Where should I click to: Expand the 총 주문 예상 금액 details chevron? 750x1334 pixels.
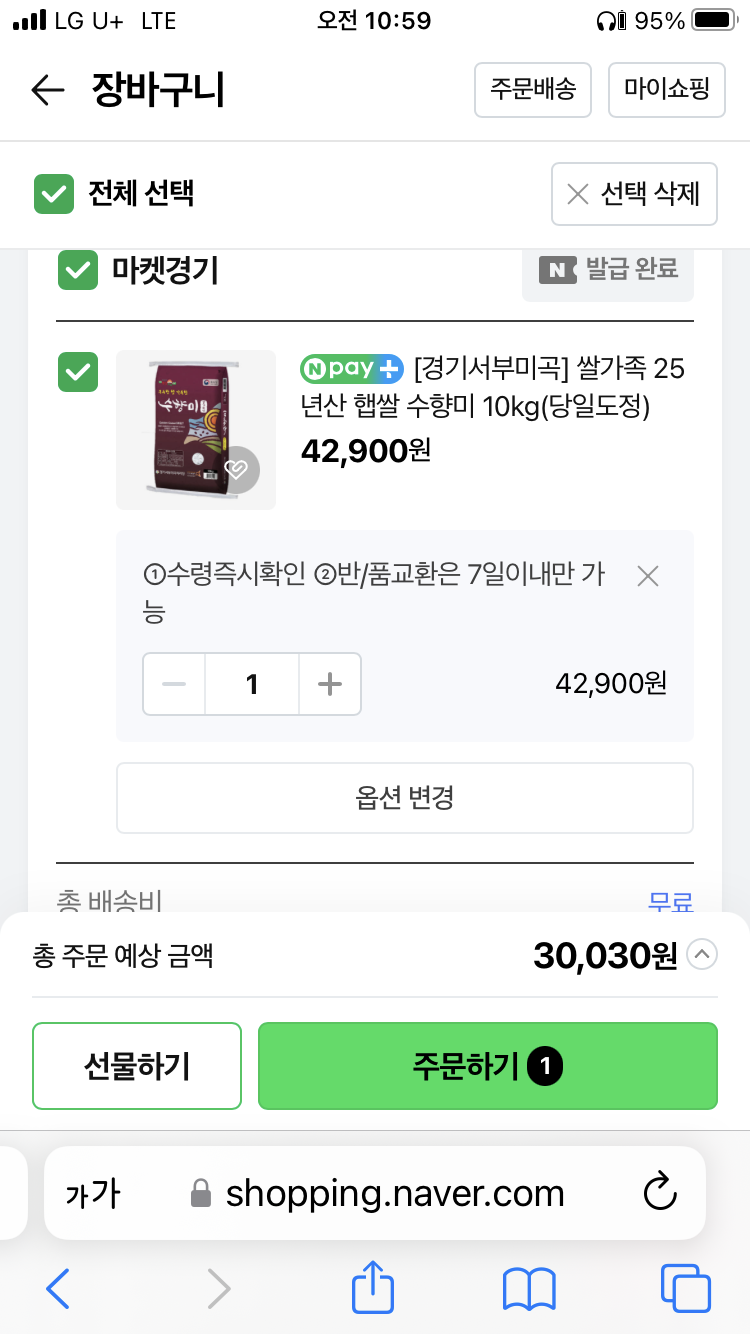[704, 956]
